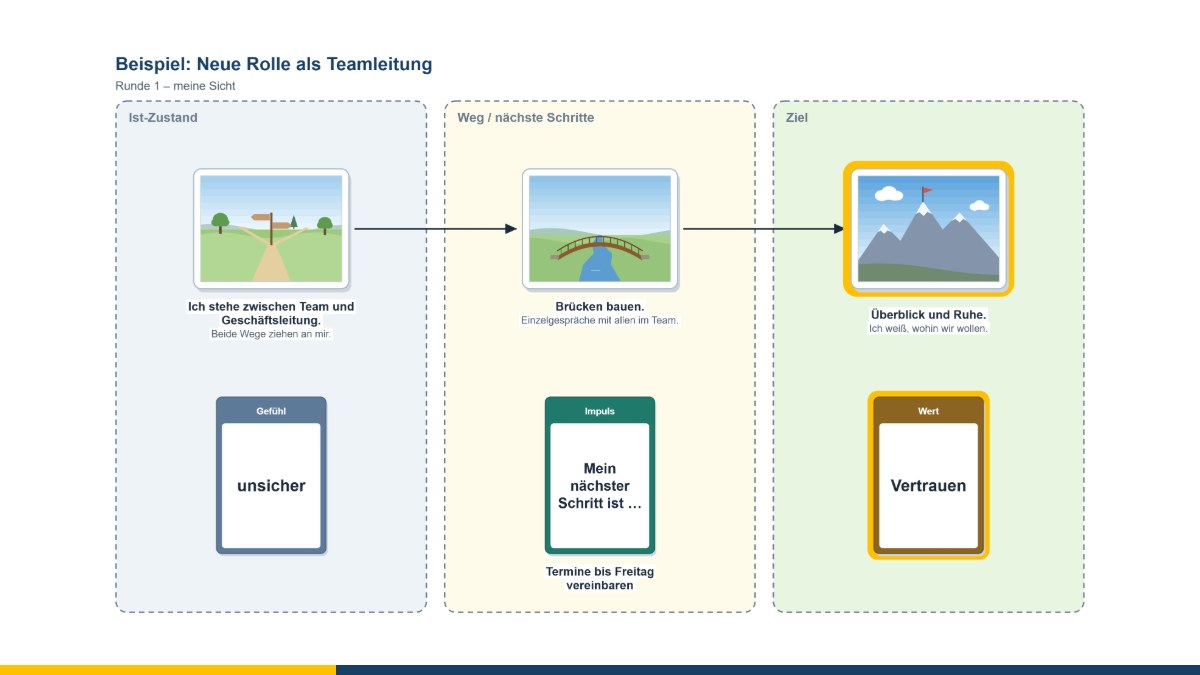Click the note 'Ich weiß, wohin wir wollen.'
This screenshot has height=675, width=1200.
click(928, 329)
